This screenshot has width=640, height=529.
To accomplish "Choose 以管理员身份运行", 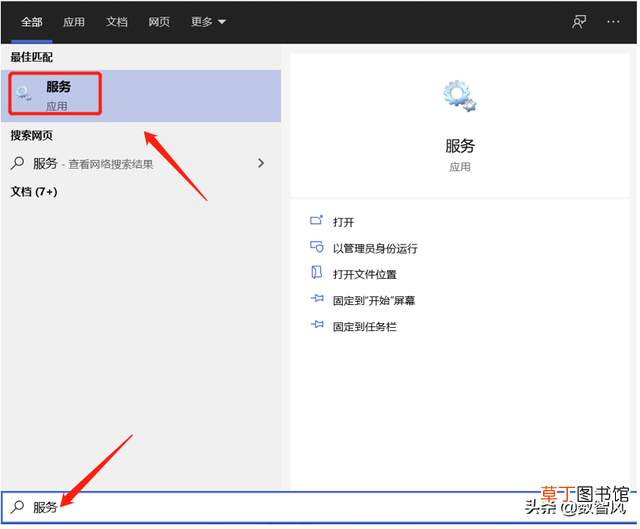I will pos(375,248).
